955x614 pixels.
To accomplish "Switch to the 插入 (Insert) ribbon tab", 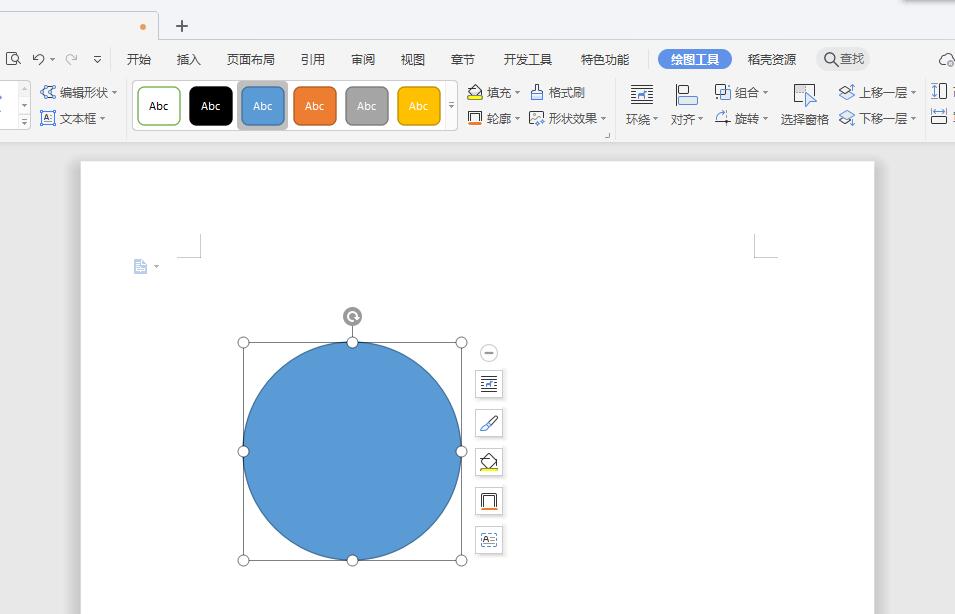I will pos(189,59).
